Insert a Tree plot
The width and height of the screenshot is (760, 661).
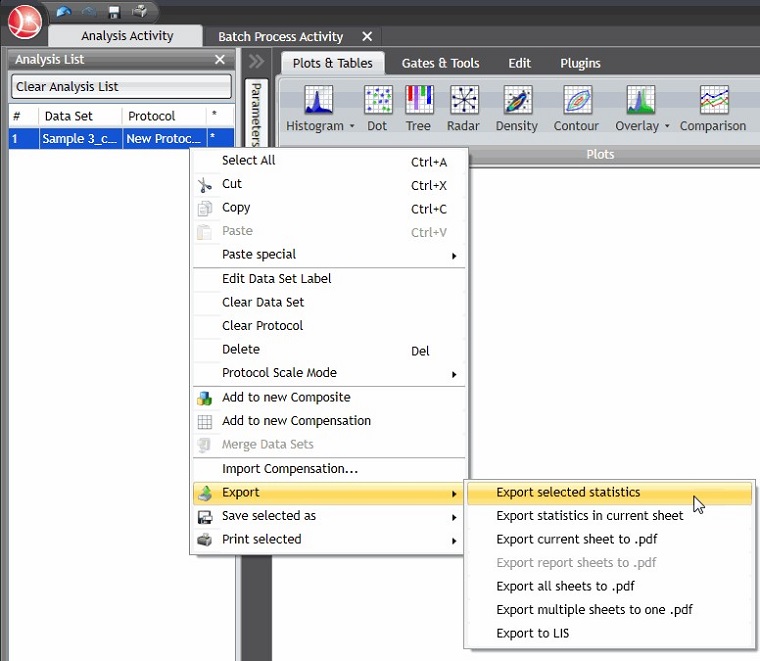(x=419, y=109)
